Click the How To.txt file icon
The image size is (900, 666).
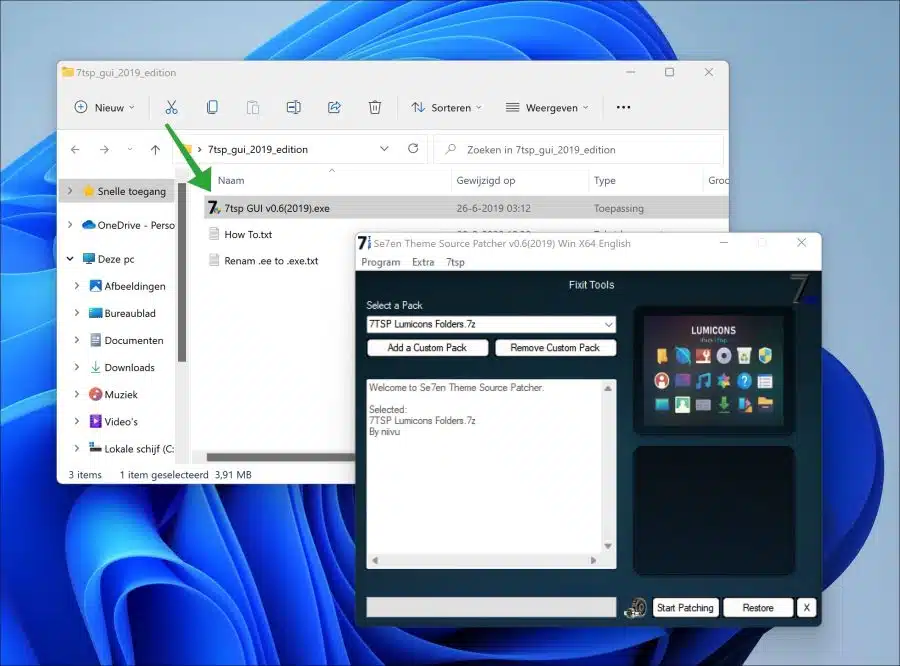click(x=214, y=234)
